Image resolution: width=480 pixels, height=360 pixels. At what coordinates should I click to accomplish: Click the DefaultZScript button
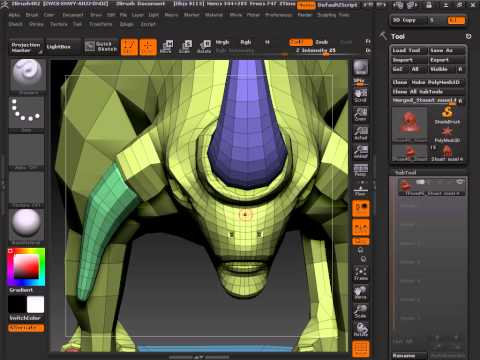click(337, 5)
